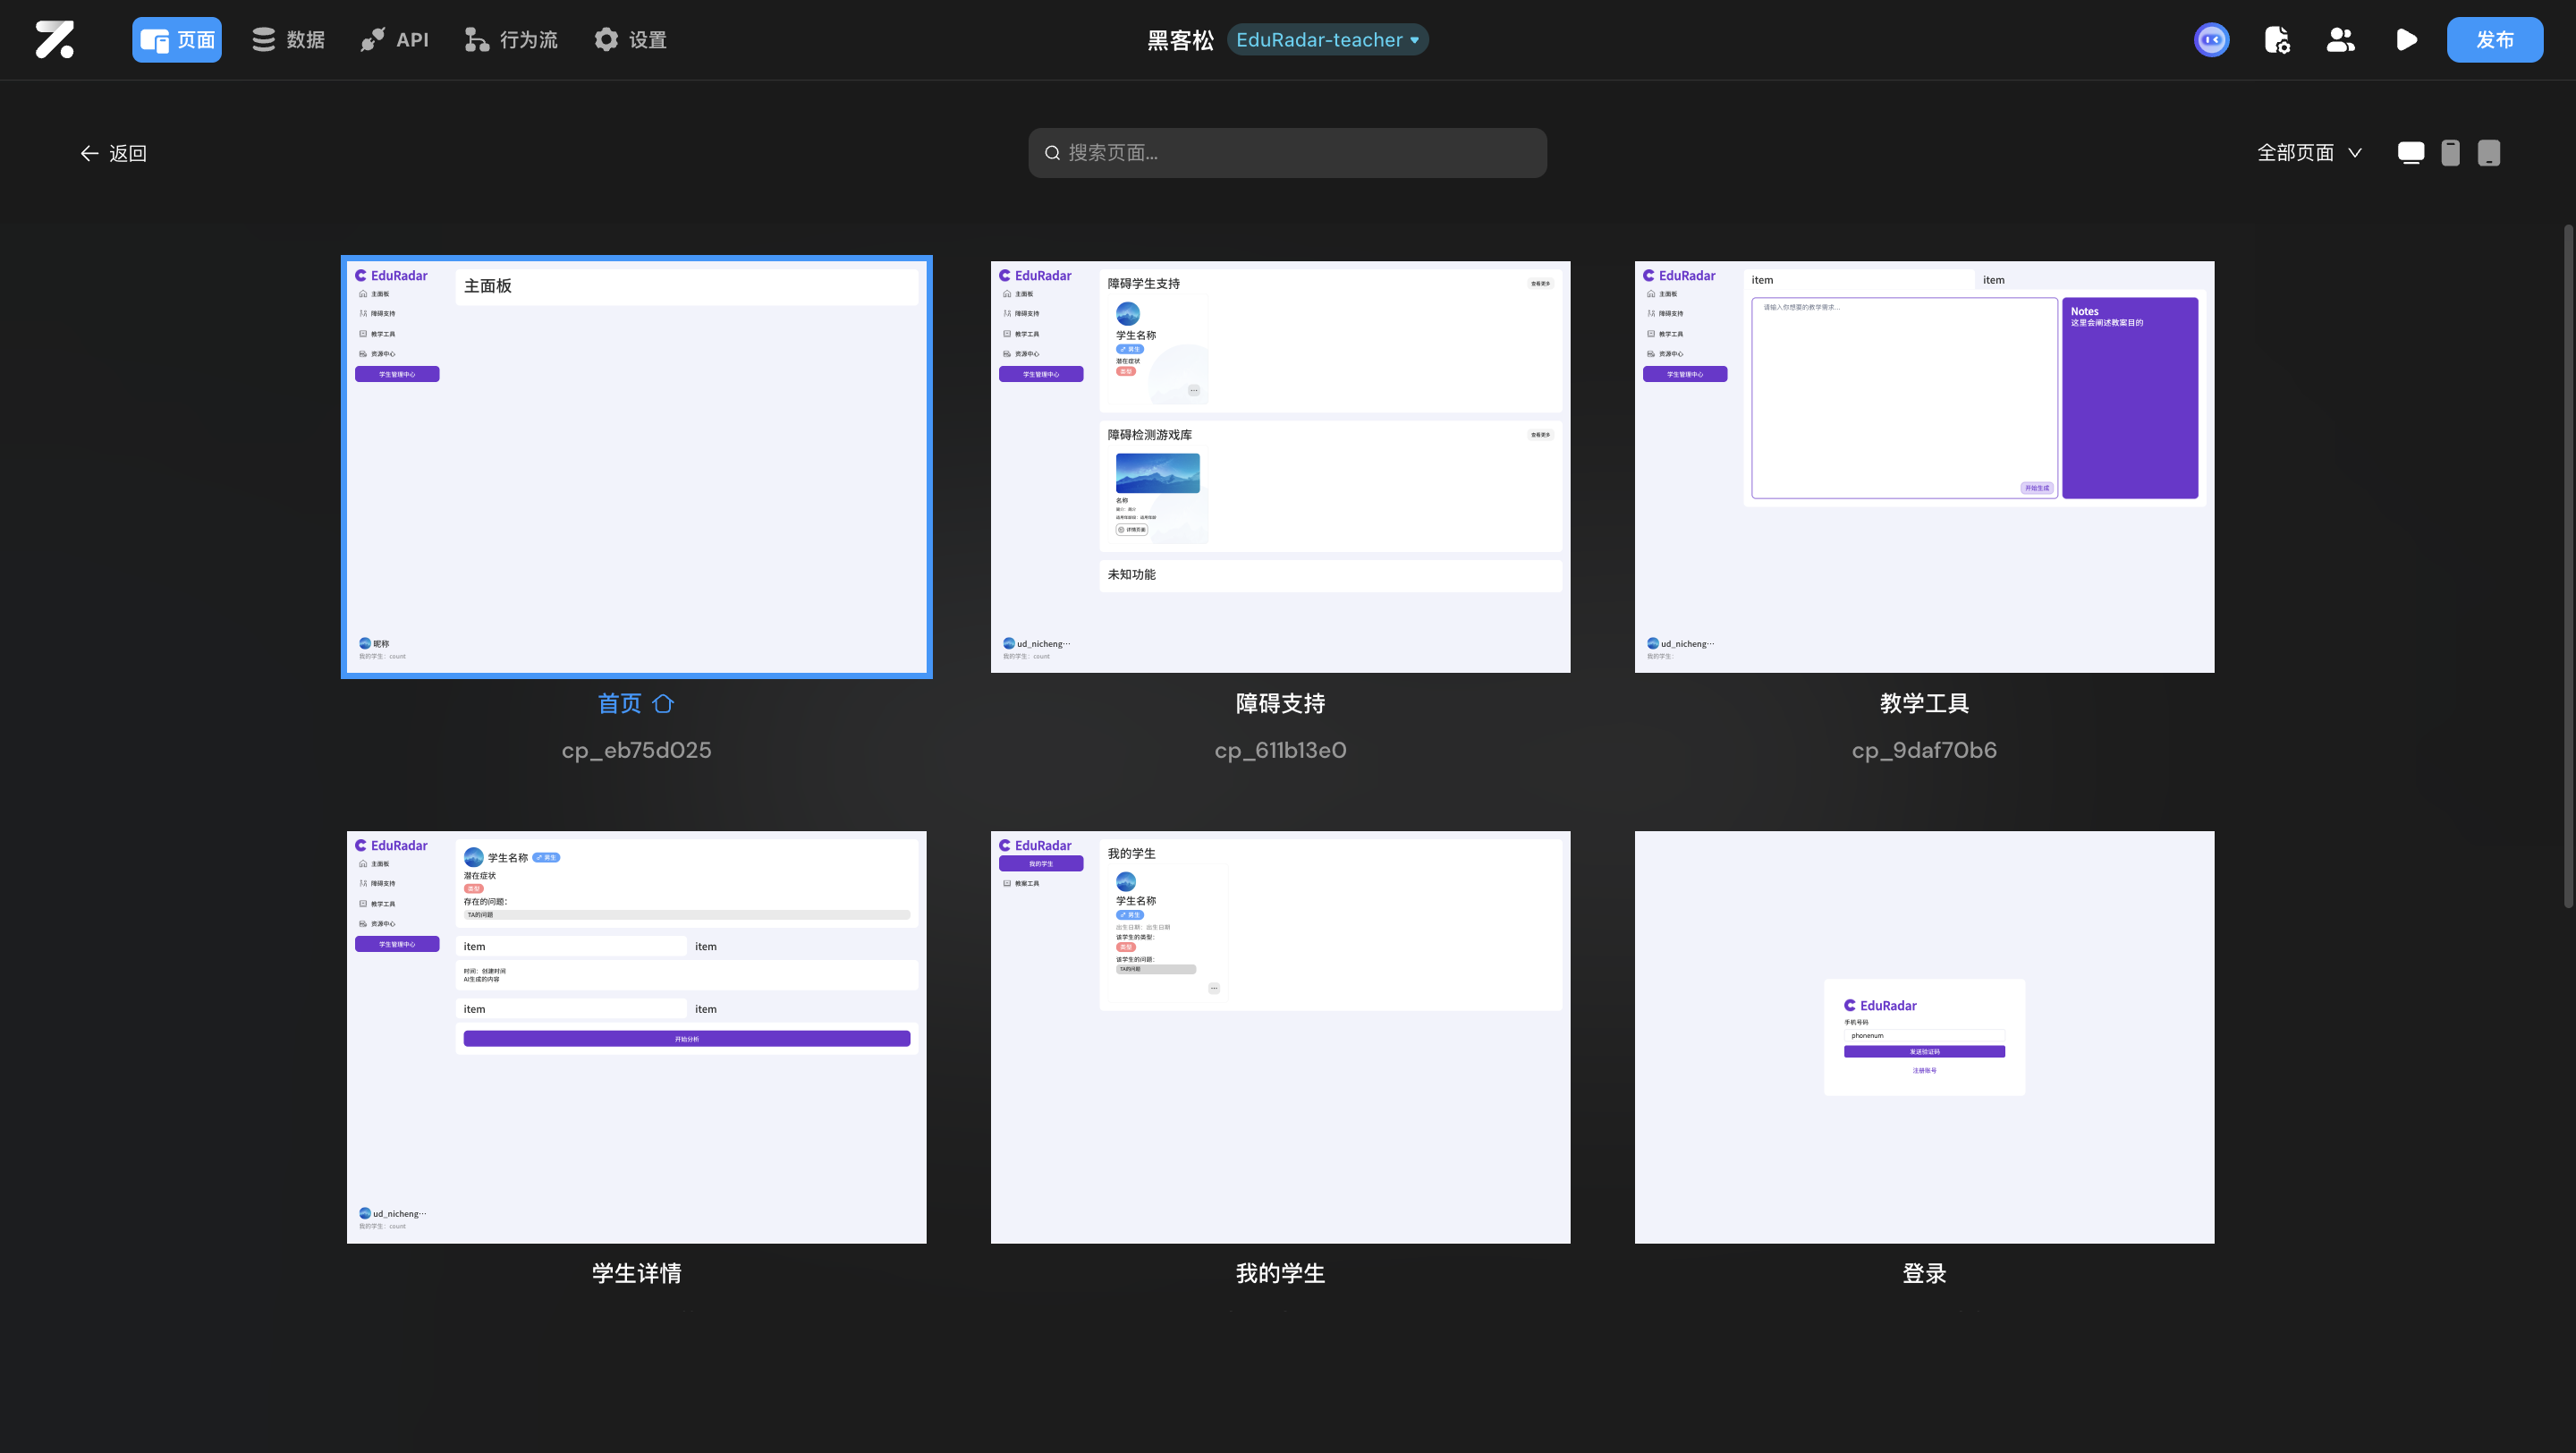2576x1453 pixels.
Task: Open the collaborators people icon
Action: 2340,40
